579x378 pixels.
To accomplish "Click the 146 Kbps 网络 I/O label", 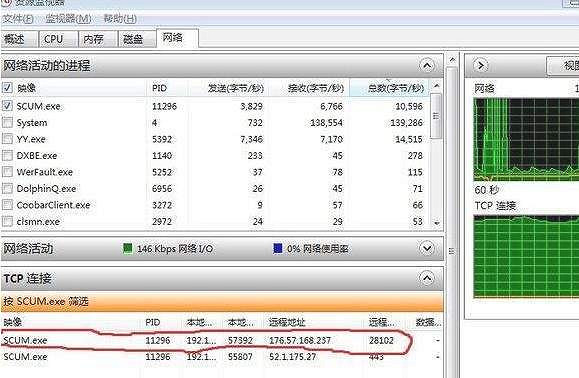I will tap(175, 249).
